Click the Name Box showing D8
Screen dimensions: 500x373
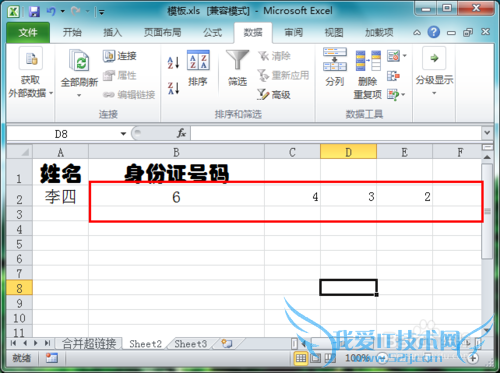tap(62, 134)
